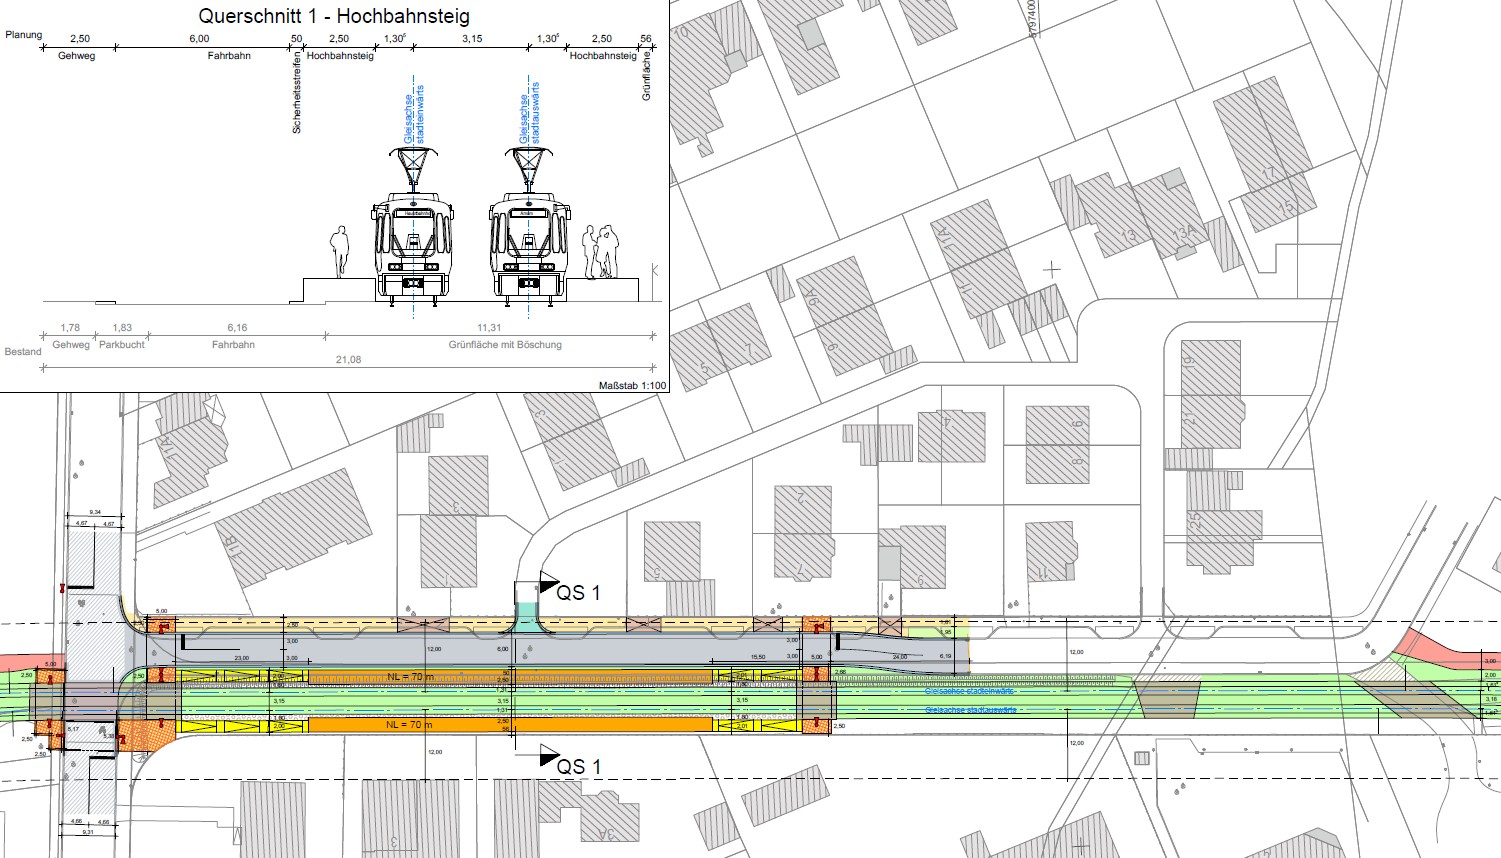The image size is (1501, 858).
Task: Click the upper QS 1 section arrow
Action: pyautogui.click(x=549, y=582)
